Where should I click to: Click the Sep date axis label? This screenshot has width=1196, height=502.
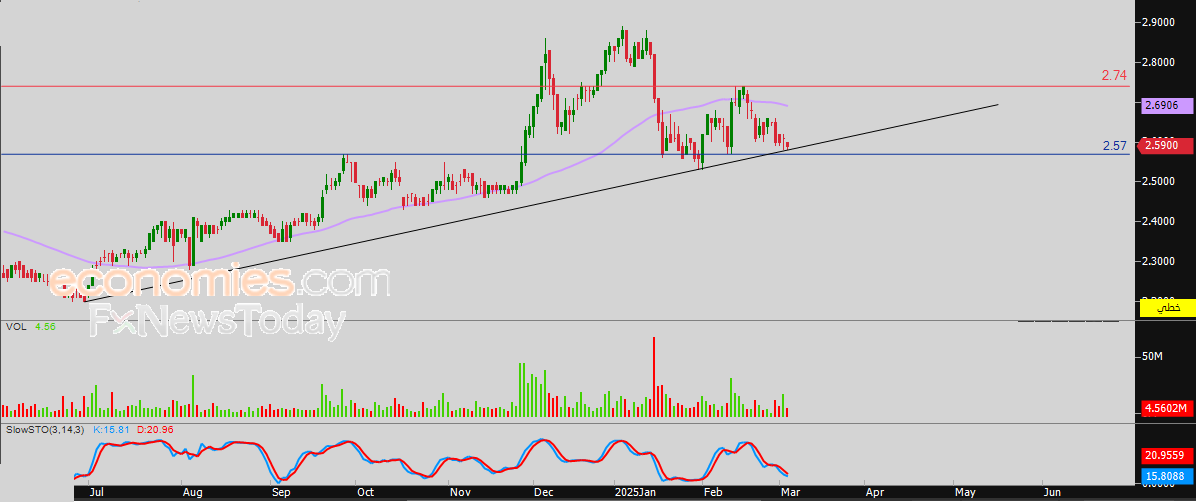coord(281,493)
